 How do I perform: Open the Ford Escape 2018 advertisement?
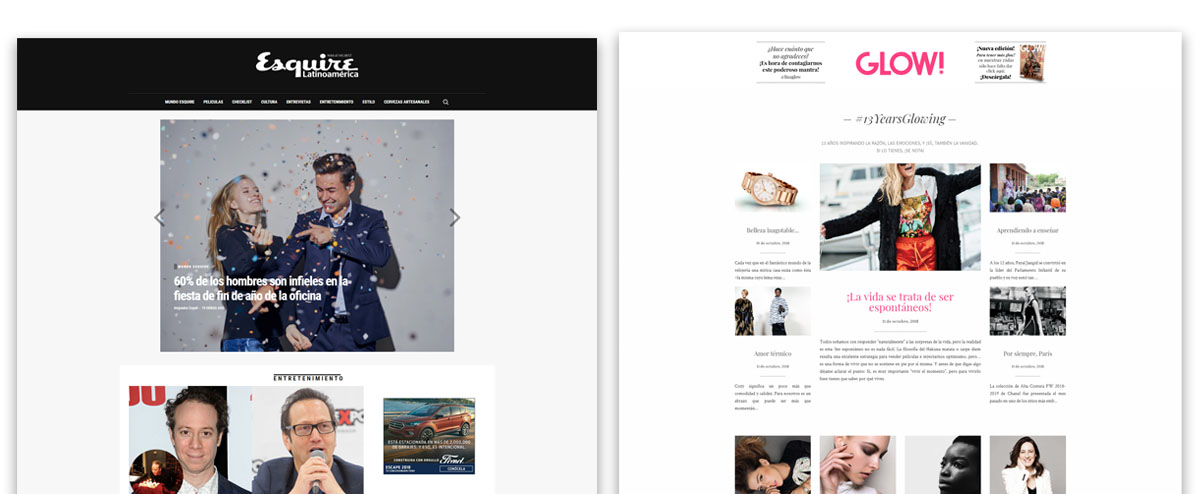pyautogui.click(x=429, y=436)
